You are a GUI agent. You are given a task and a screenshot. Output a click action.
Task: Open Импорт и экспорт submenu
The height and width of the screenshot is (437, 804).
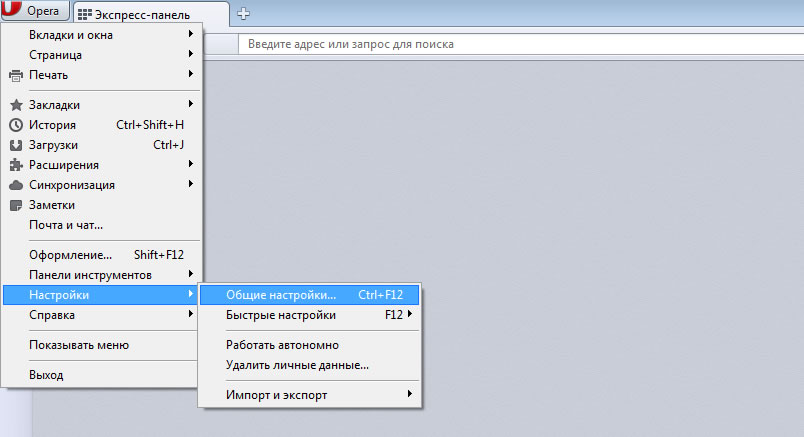[x=310, y=395]
